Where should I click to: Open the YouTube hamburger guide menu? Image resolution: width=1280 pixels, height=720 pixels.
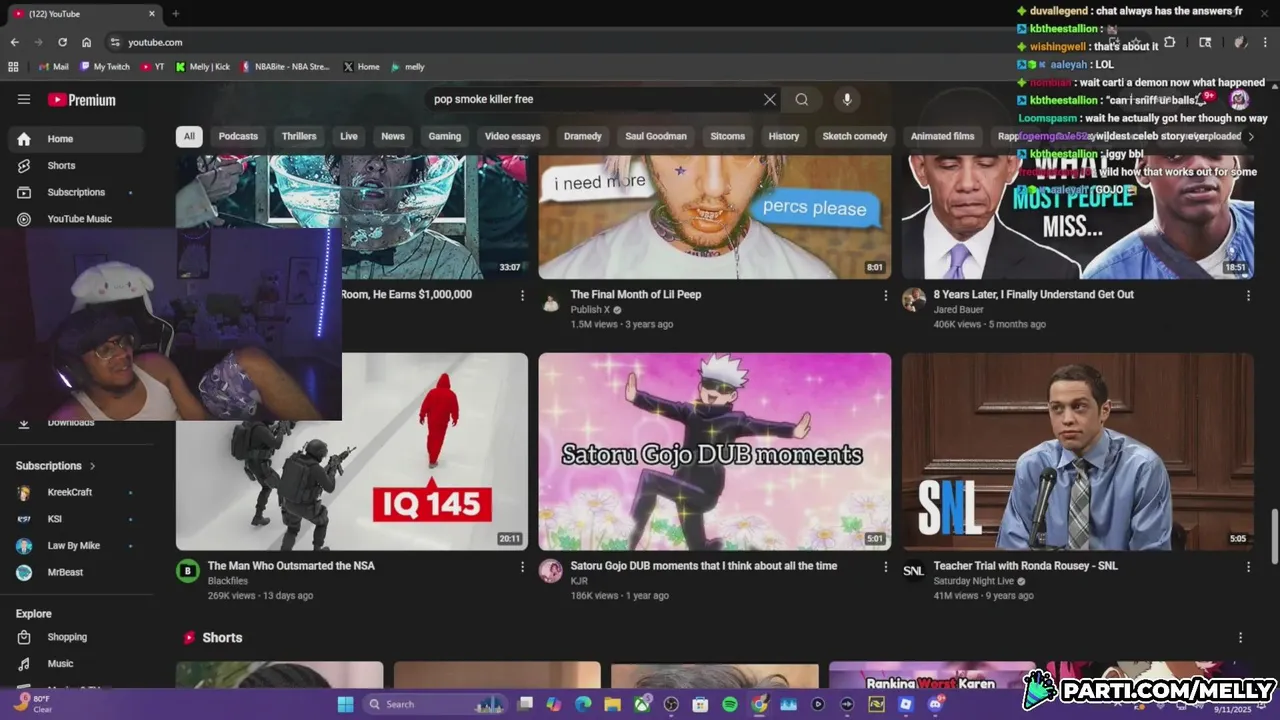[x=24, y=99]
